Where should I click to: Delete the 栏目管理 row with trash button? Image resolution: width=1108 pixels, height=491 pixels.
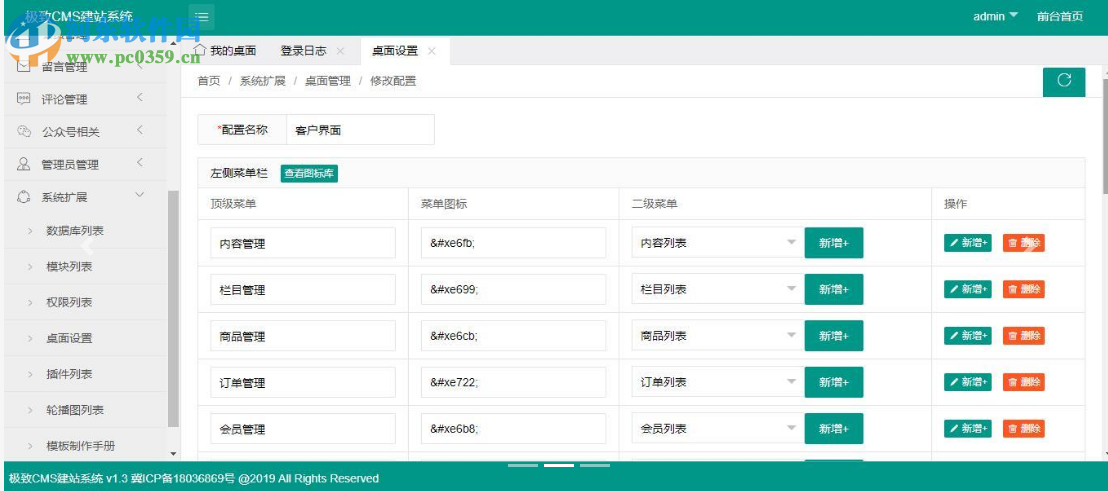click(x=1024, y=289)
